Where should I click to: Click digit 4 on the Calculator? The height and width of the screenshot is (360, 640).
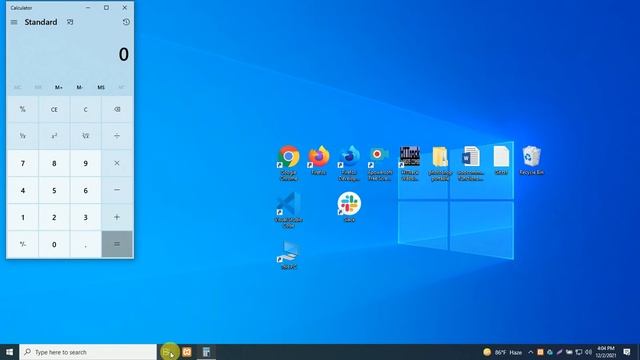pyautogui.click(x=23, y=190)
